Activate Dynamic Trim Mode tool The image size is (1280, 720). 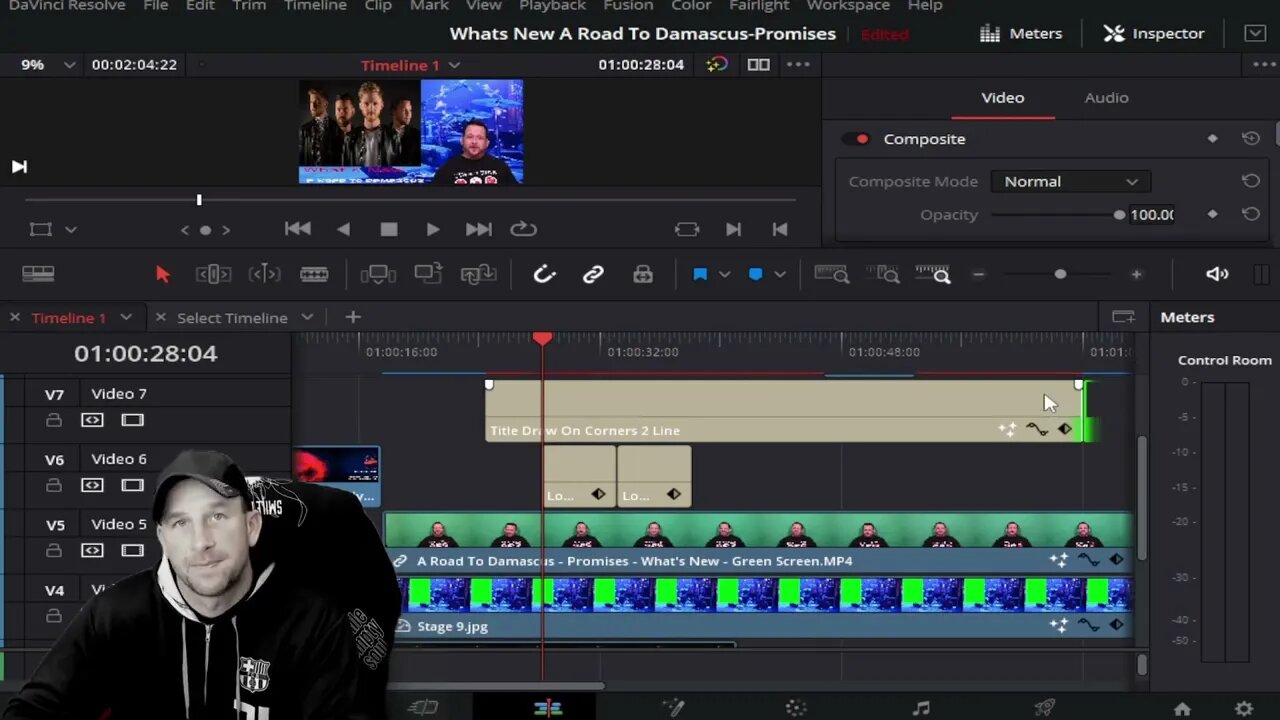pyautogui.click(x=264, y=274)
